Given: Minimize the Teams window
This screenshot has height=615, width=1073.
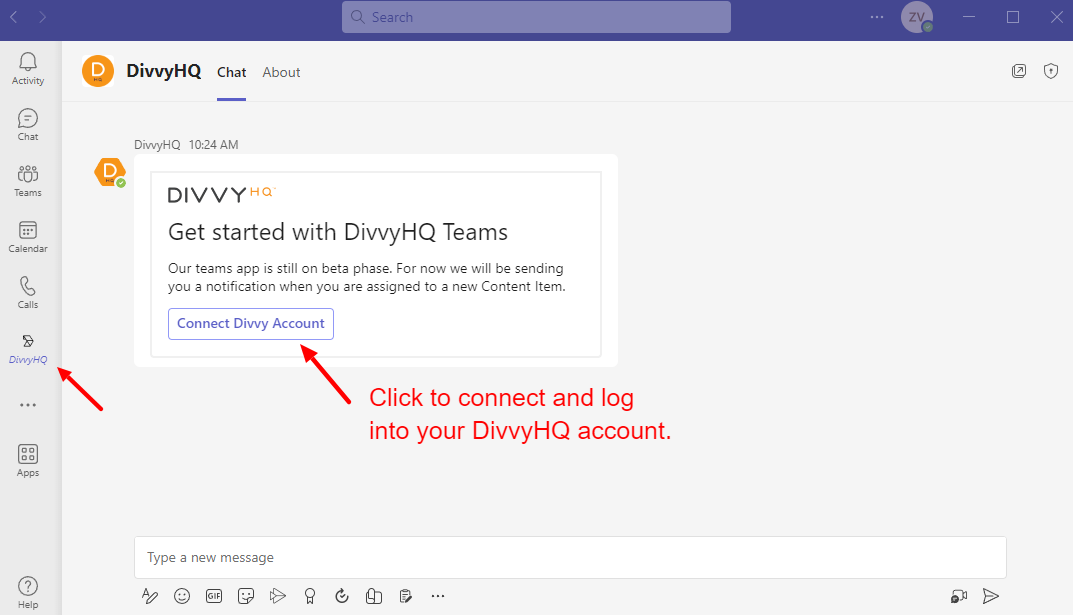Looking at the screenshot, I should [x=969, y=17].
